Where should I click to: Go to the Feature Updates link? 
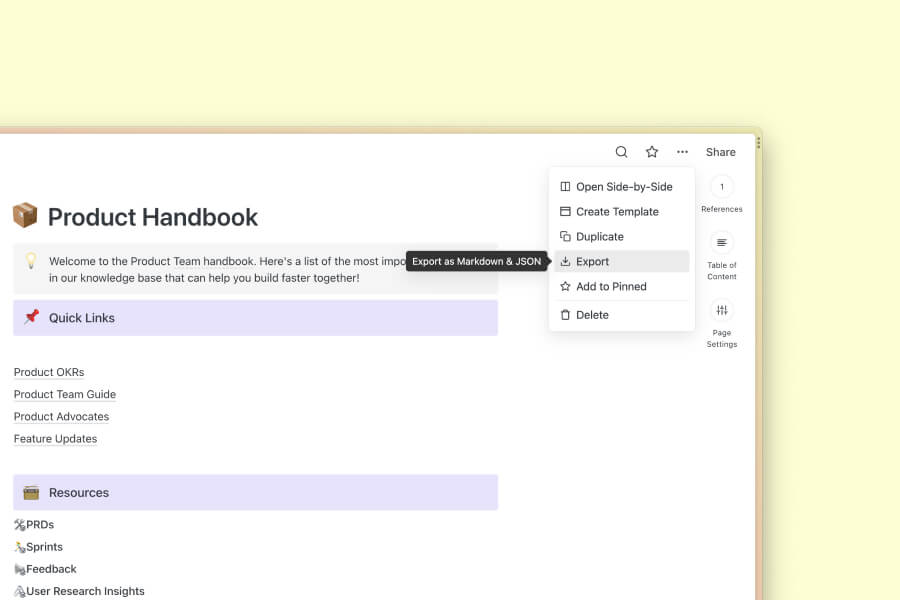pos(55,438)
